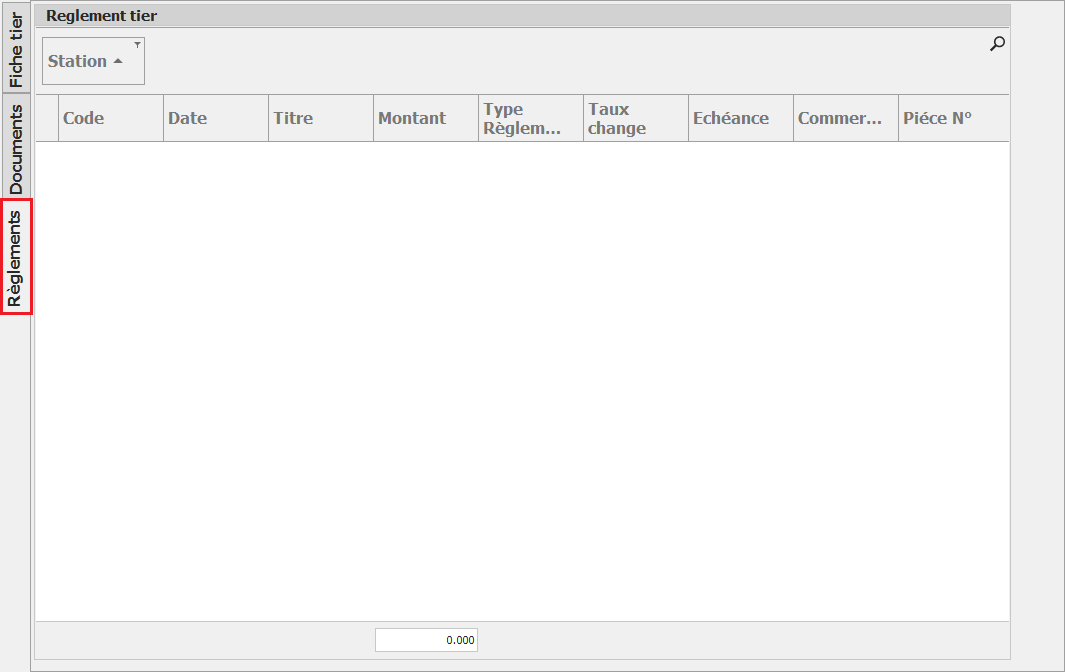Click the total amount field showing 0.000
Screen dimensions: 1065x672
pos(426,640)
